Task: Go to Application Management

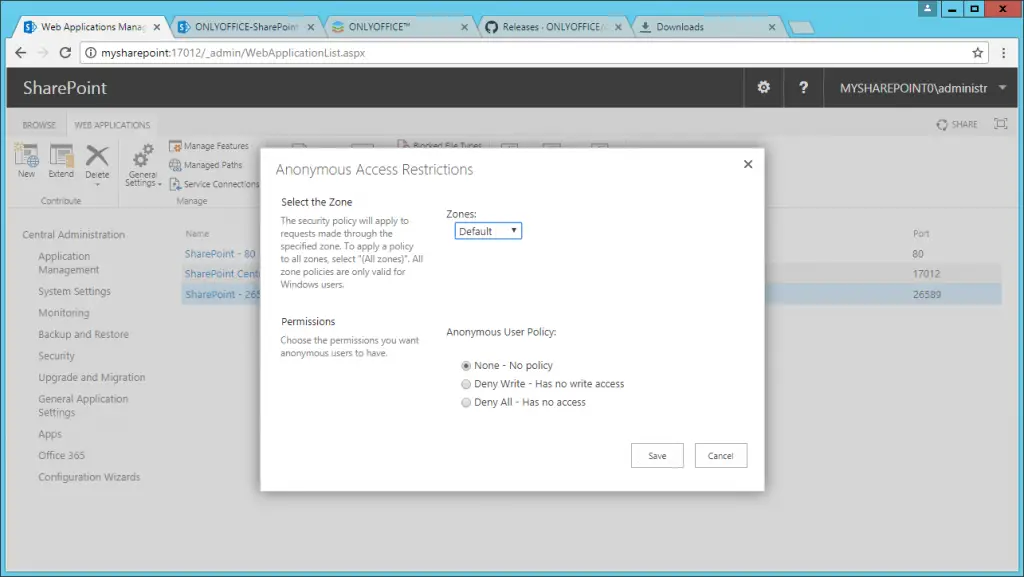Action: click(x=69, y=263)
